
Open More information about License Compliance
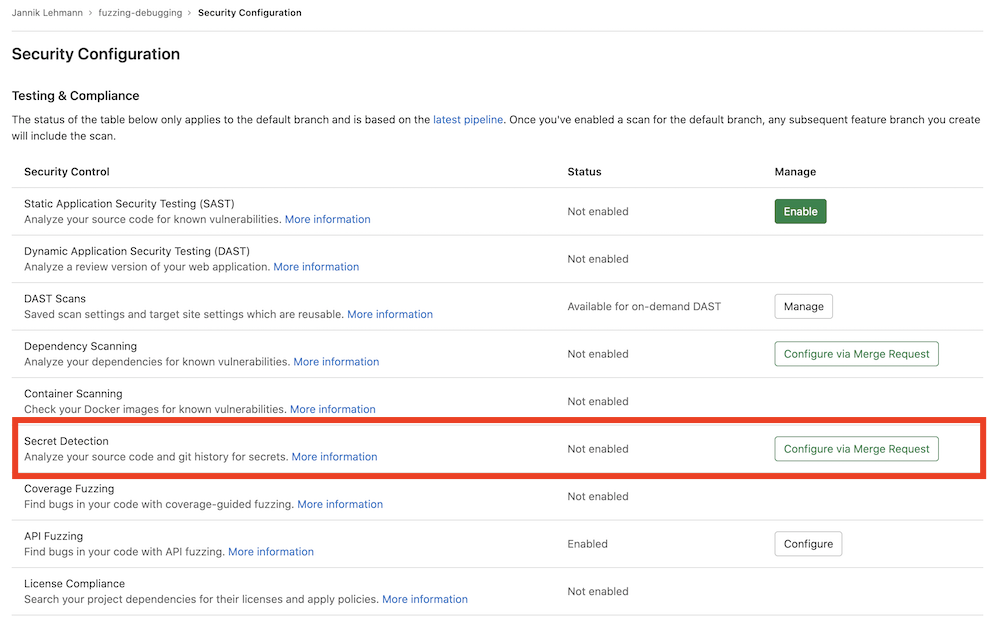[425, 599]
